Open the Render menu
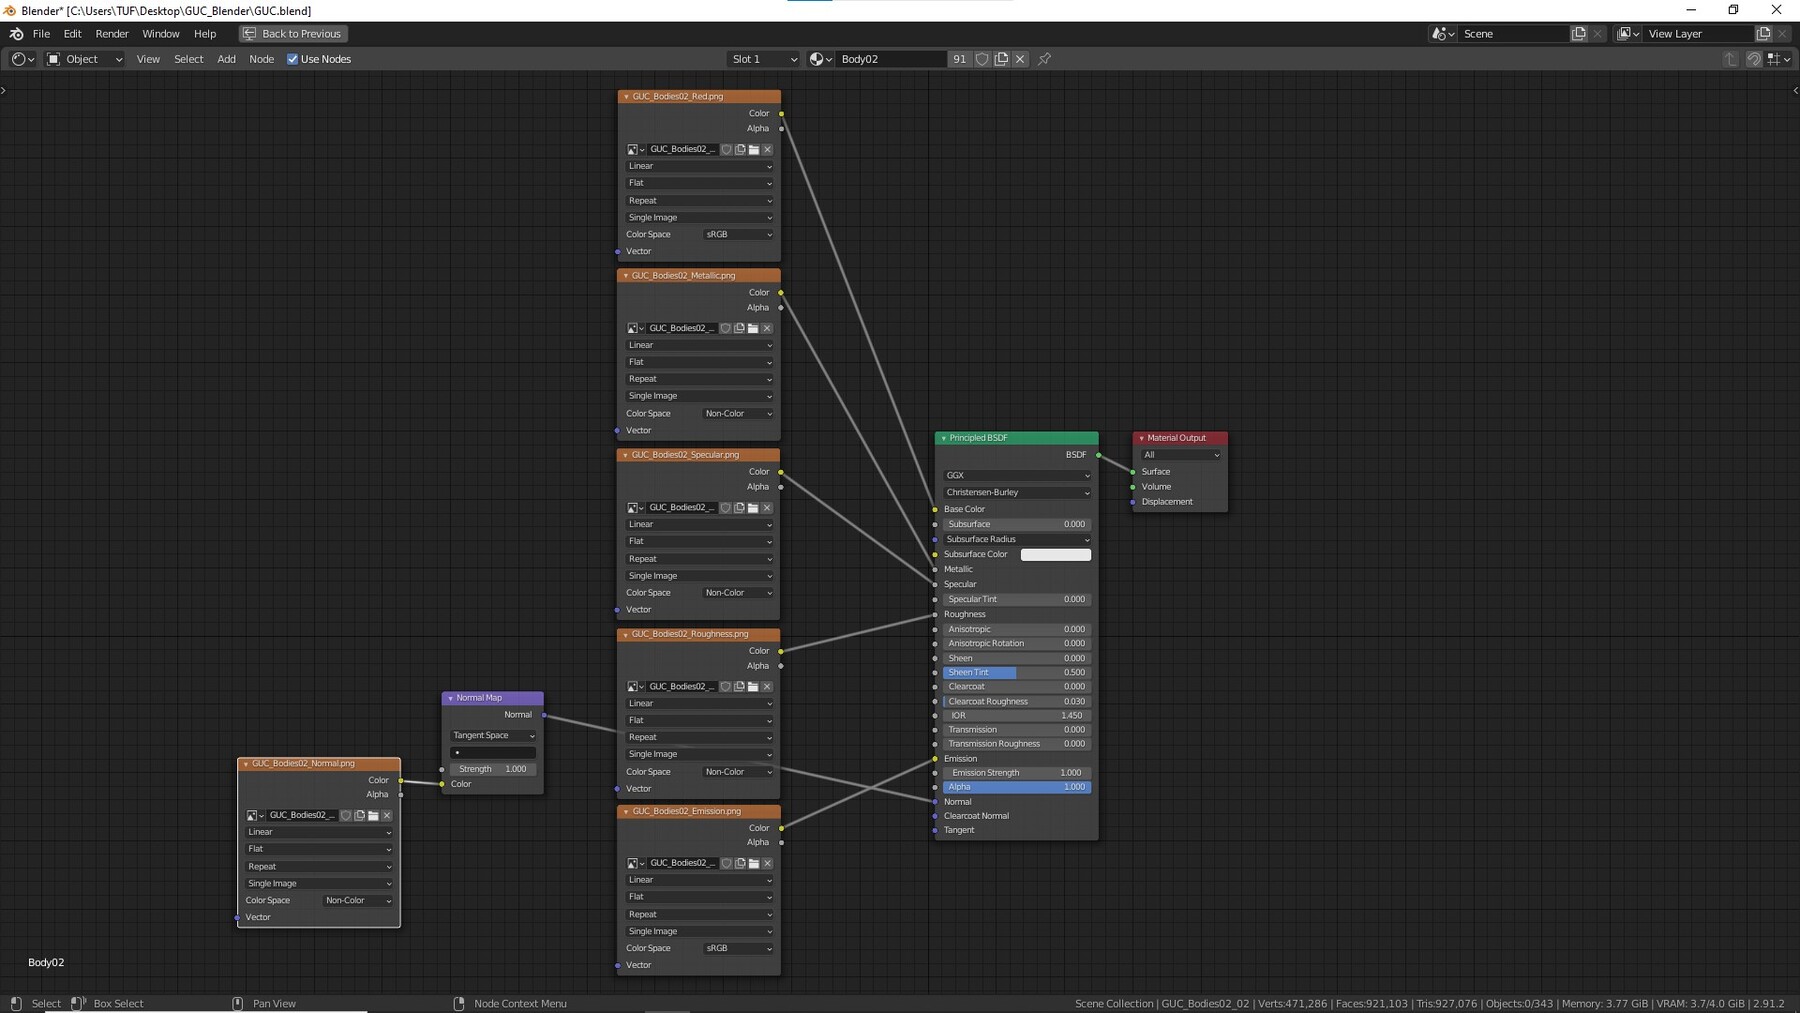 point(112,34)
